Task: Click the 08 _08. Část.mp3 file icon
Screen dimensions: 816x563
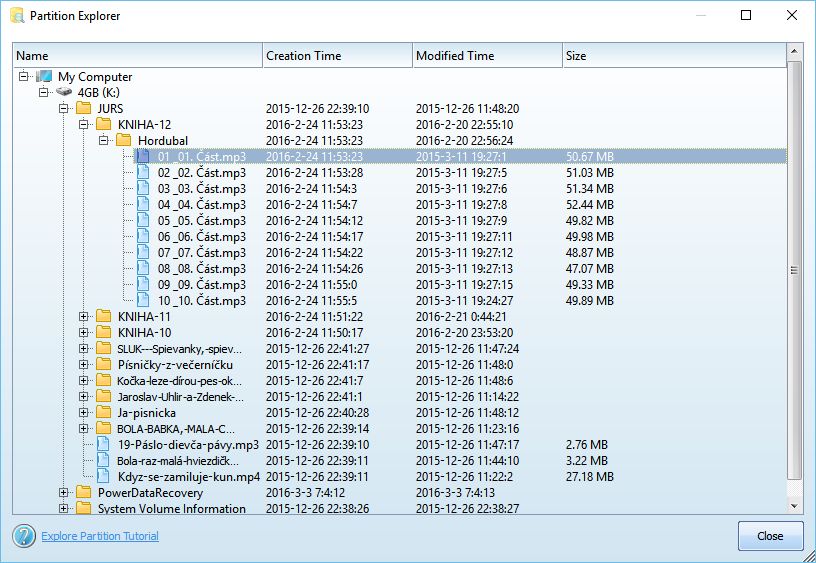Action: pyautogui.click(x=143, y=268)
